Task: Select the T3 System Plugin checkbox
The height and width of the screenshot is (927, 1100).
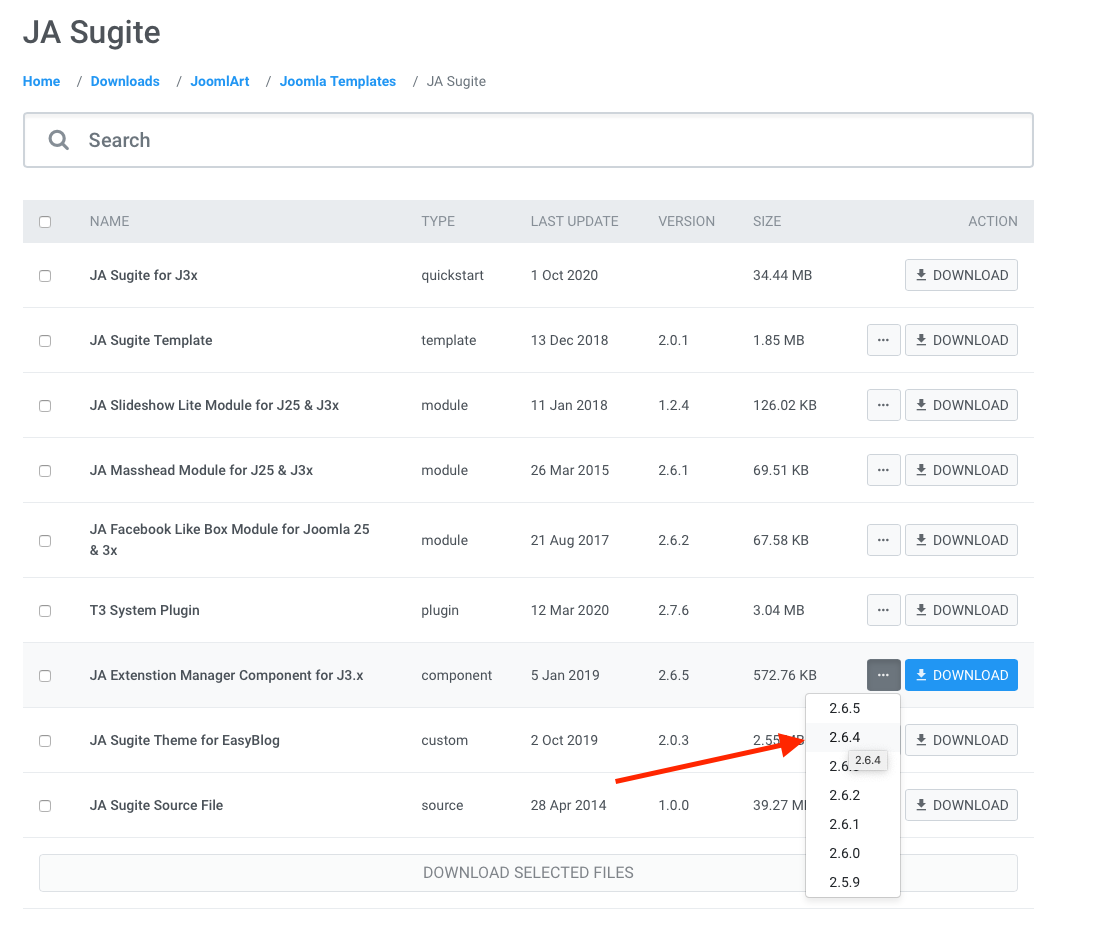Action: pos(45,611)
